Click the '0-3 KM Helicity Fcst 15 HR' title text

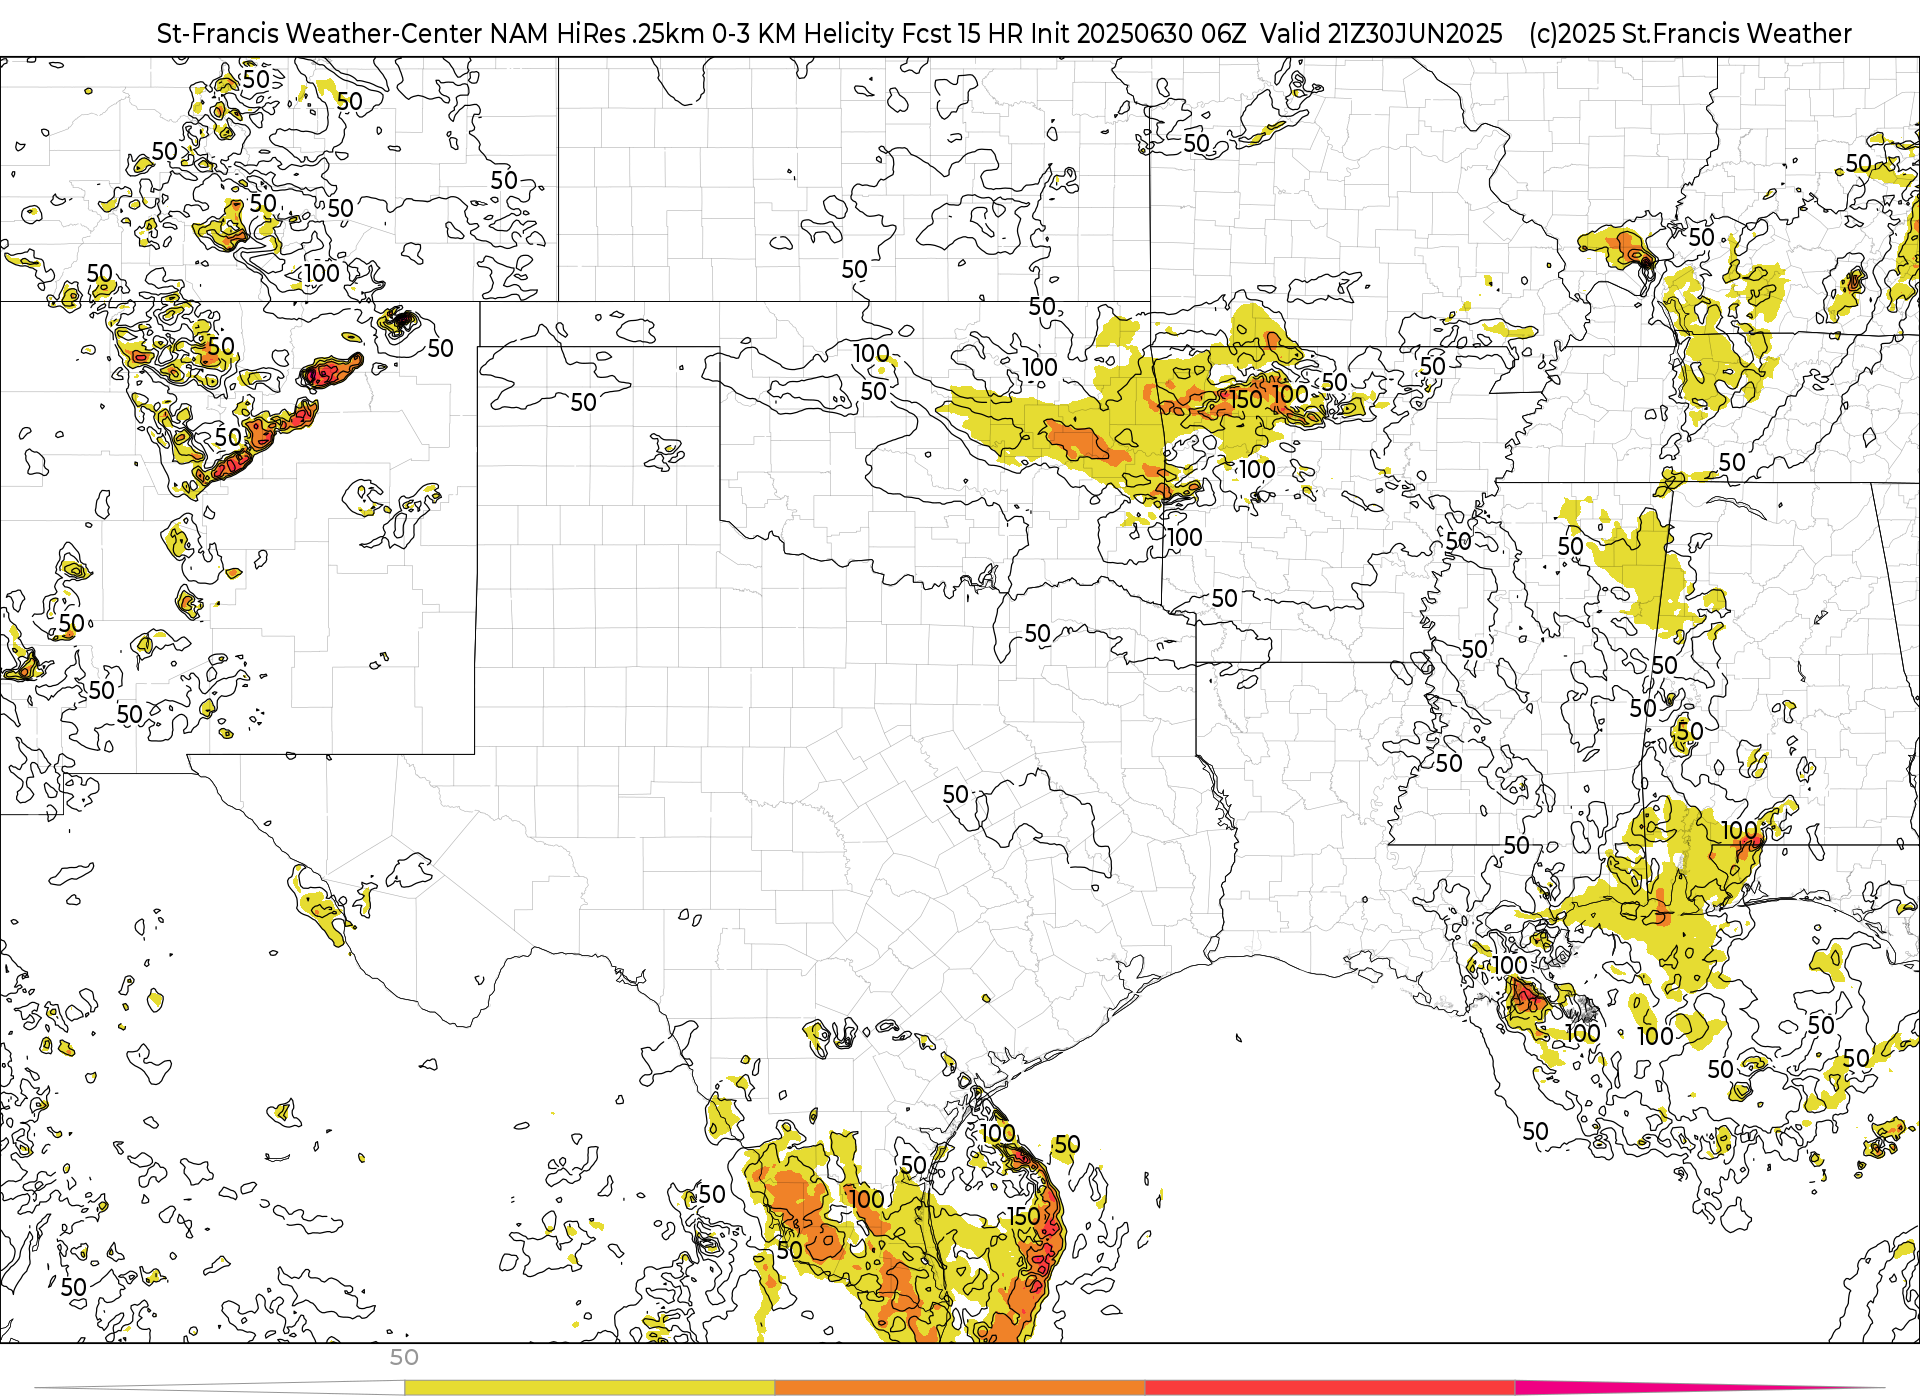point(868,34)
